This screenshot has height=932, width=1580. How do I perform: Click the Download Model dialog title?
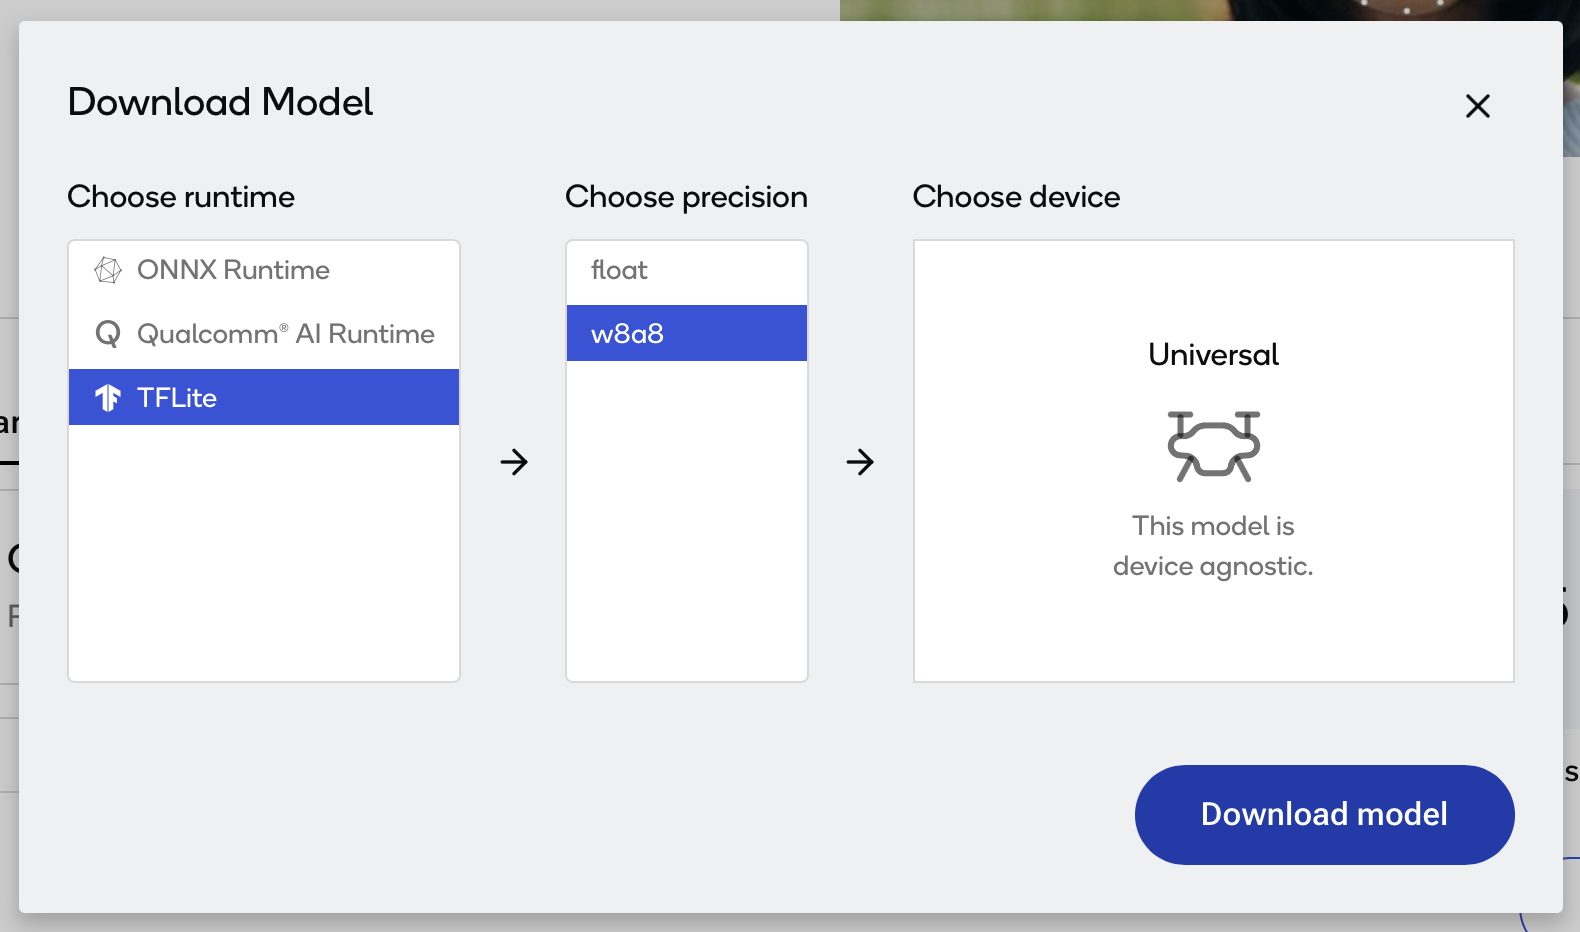[x=220, y=102]
